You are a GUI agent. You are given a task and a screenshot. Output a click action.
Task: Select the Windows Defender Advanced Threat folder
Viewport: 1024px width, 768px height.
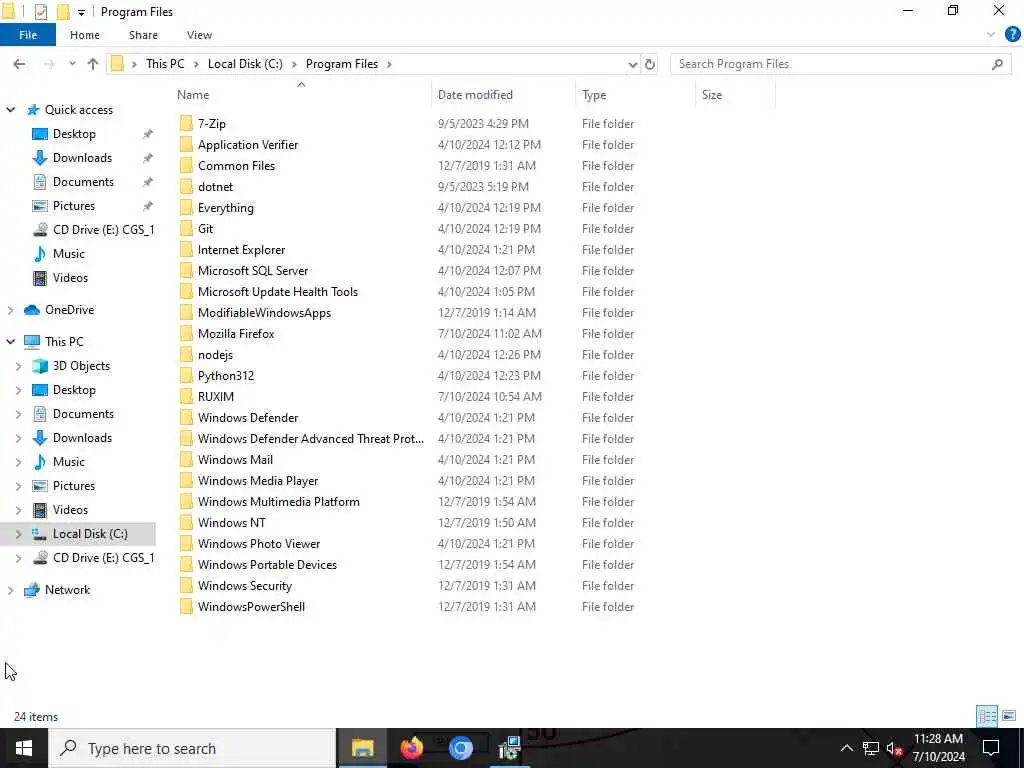(311, 439)
